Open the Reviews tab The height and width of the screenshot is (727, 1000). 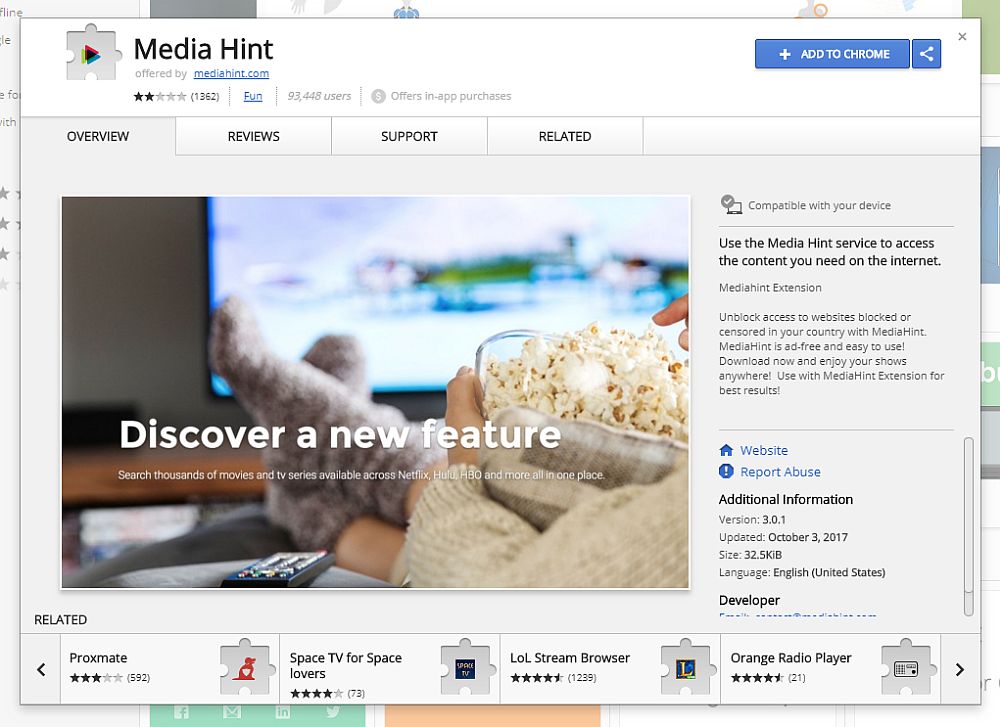(x=254, y=136)
